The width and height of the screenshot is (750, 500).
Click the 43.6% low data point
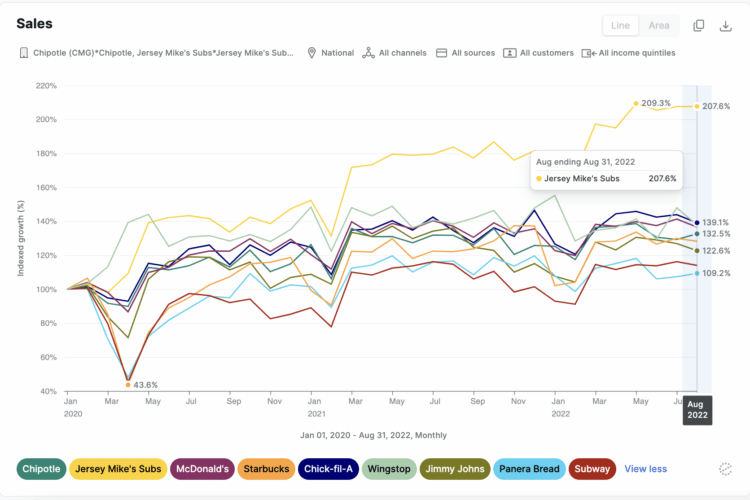pyautogui.click(x=128, y=385)
